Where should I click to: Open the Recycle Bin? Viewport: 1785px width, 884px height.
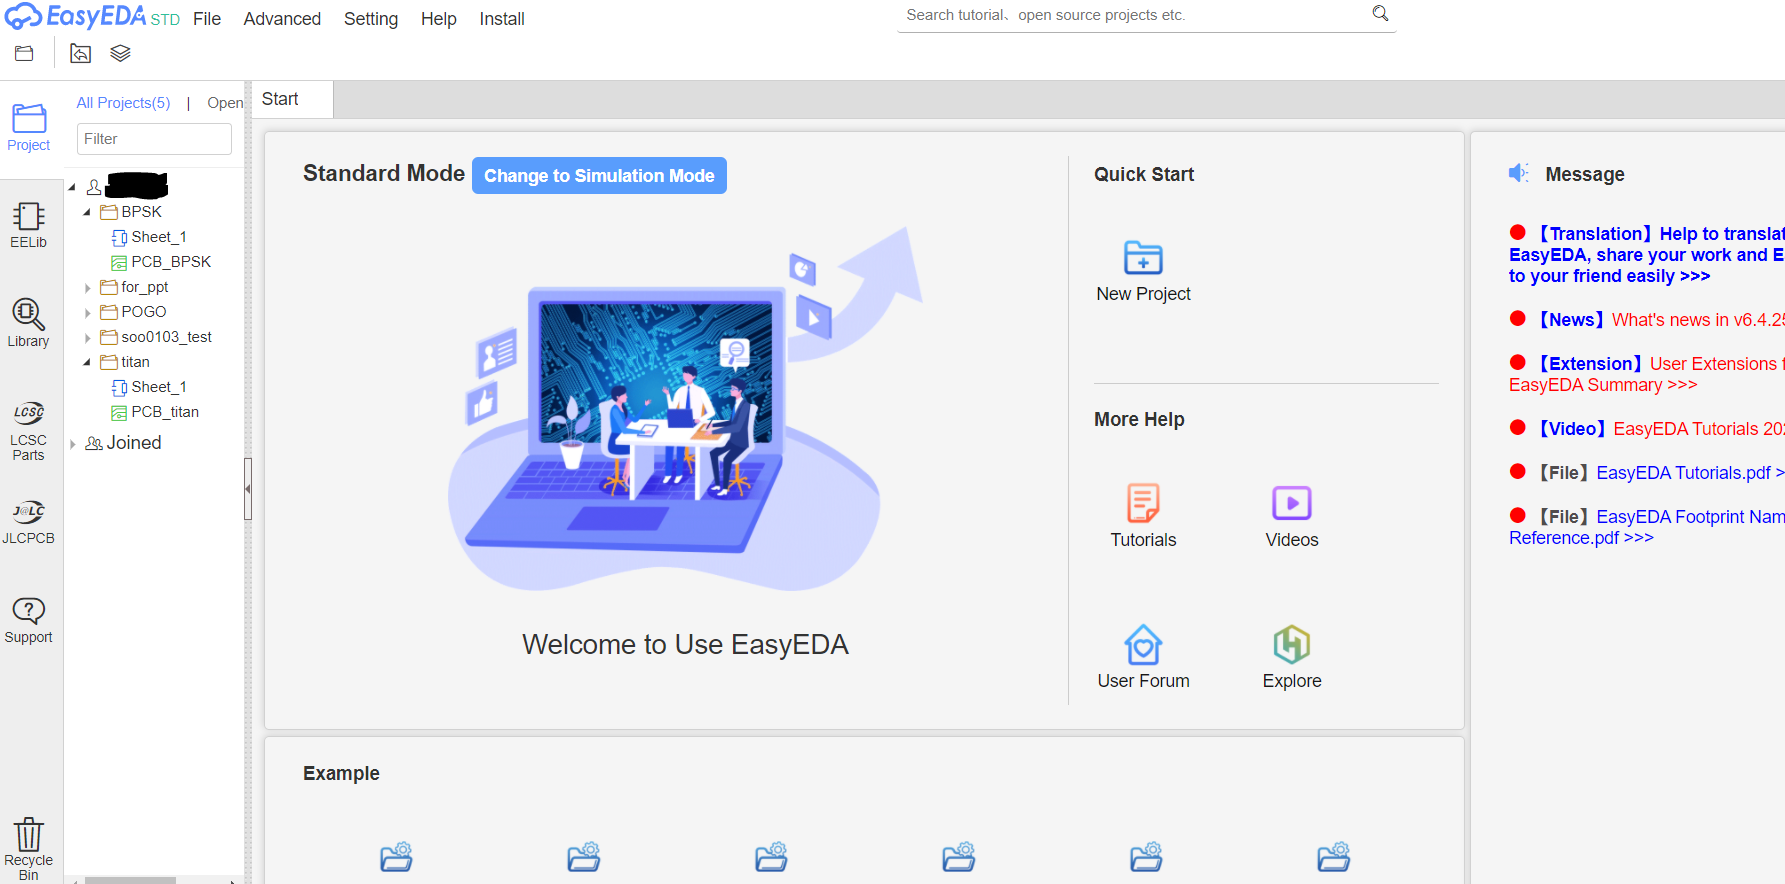(x=29, y=848)
